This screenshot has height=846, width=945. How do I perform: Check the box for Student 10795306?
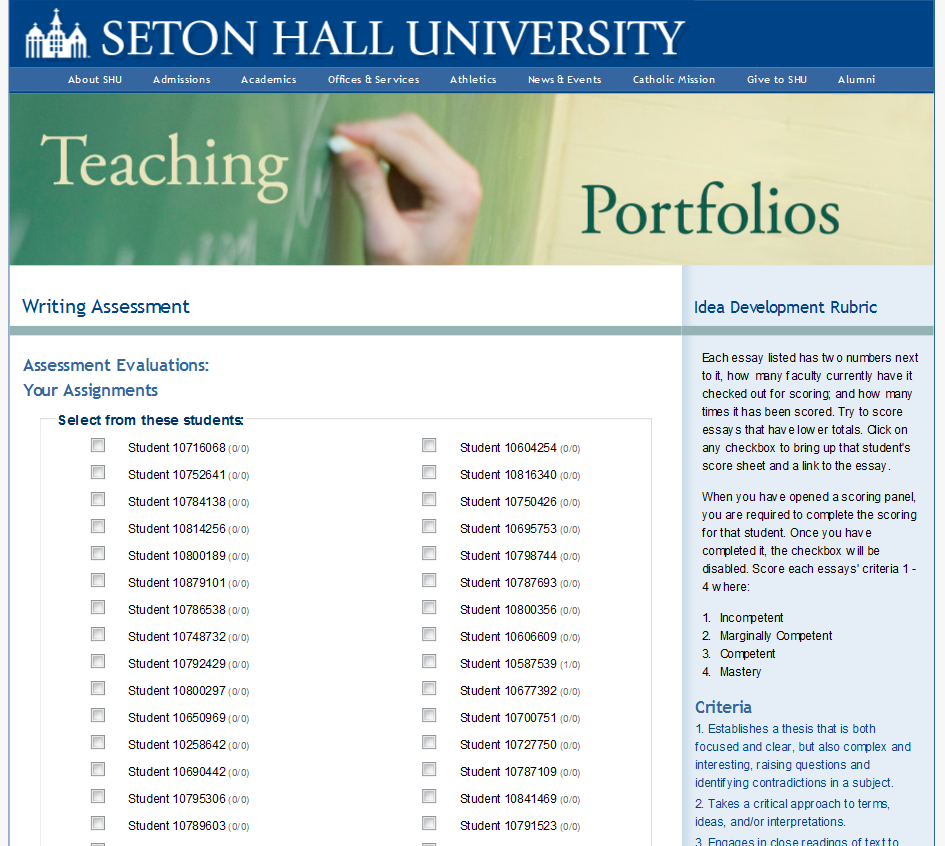click(98, 797)
